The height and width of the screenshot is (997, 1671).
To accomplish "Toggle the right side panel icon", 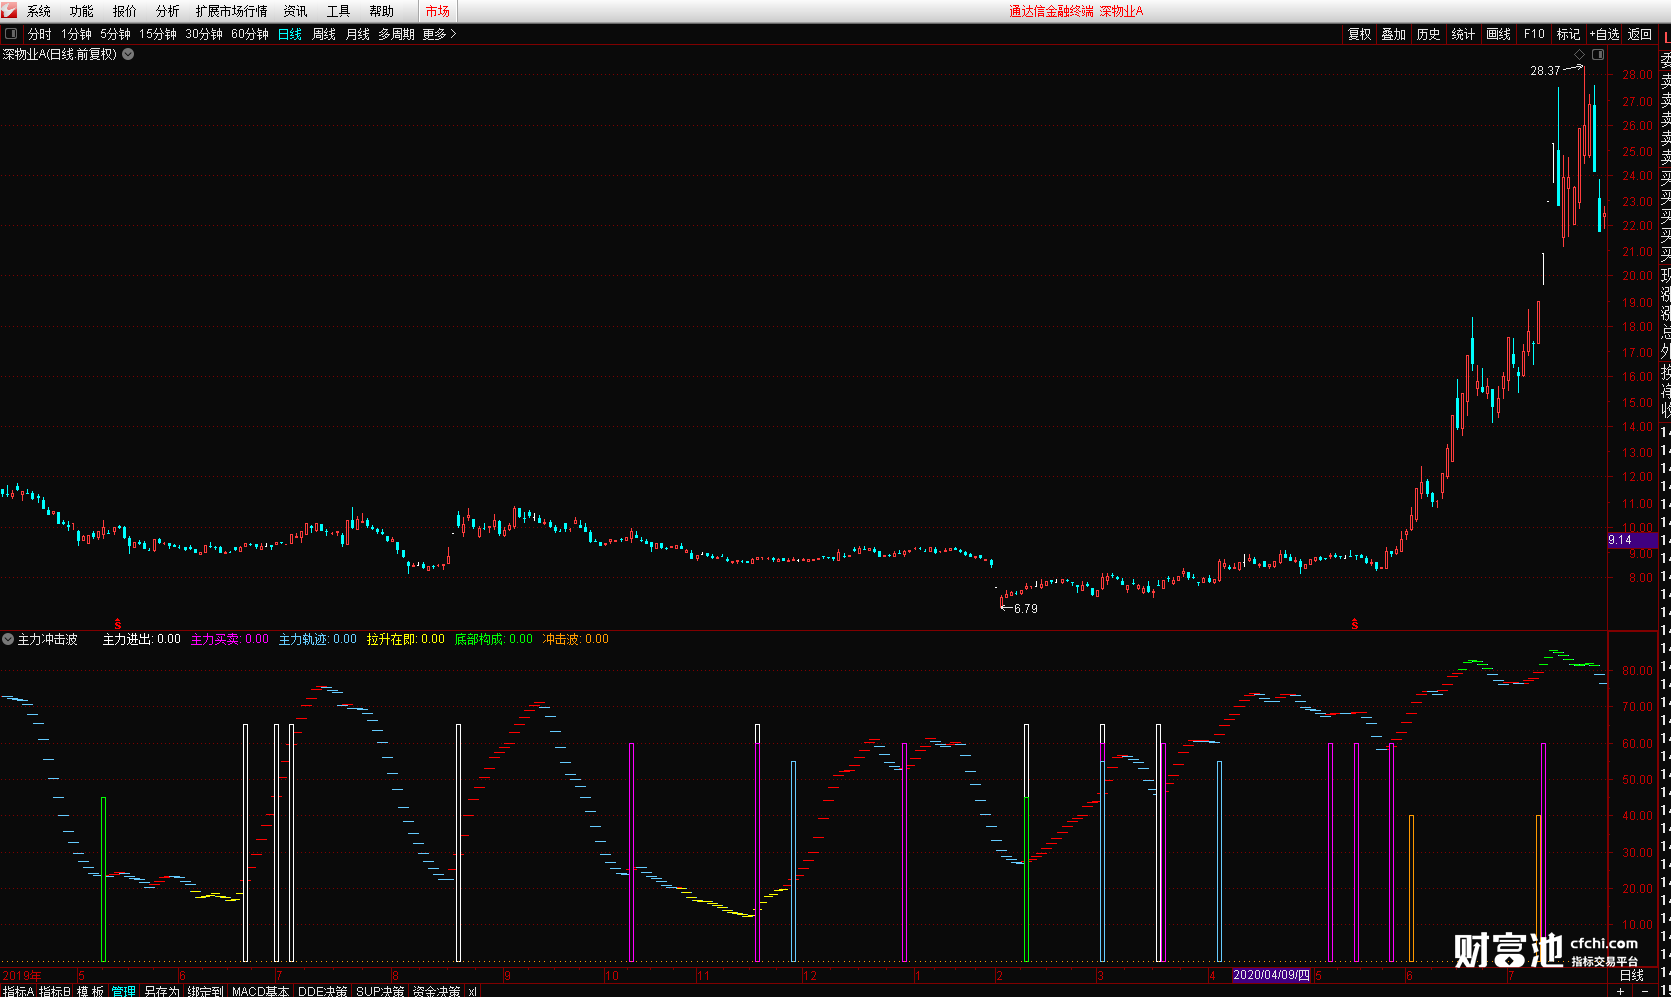I will click(x=1598, y=54).
